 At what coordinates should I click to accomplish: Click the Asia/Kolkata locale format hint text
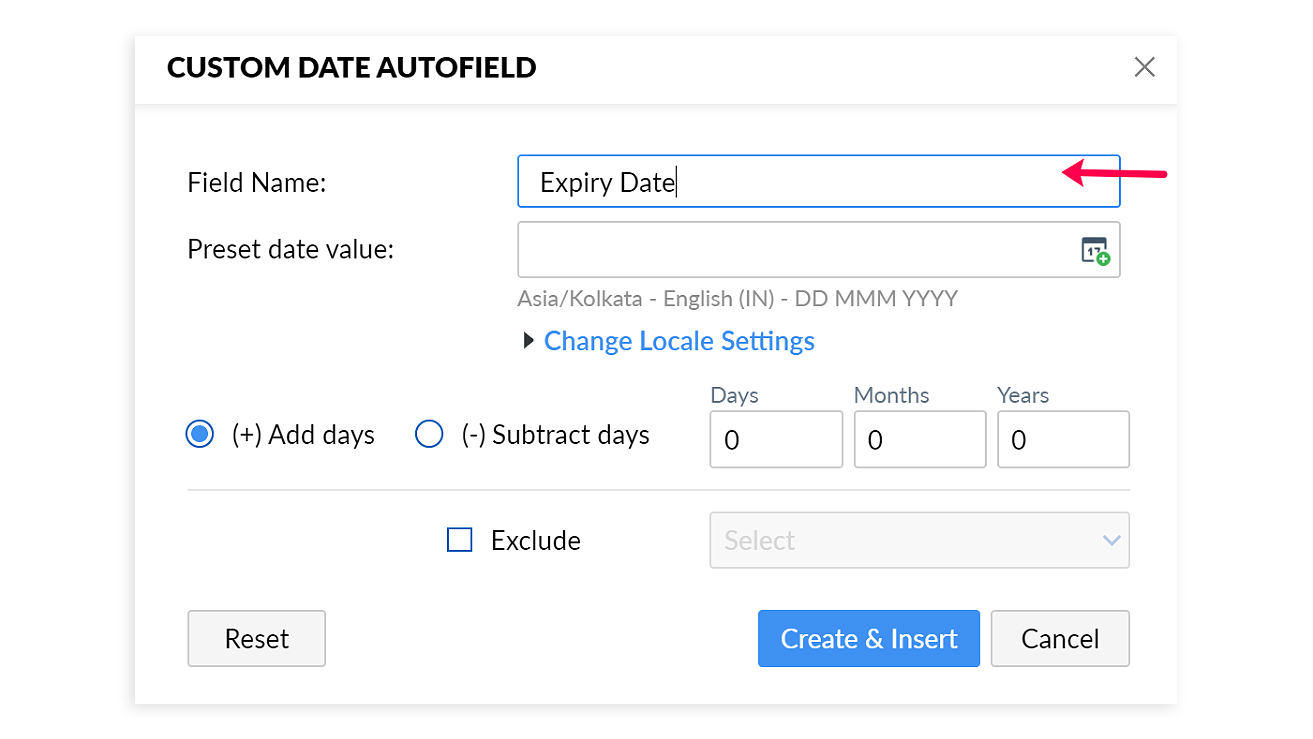pyautogui.click(x=737, y=298)
